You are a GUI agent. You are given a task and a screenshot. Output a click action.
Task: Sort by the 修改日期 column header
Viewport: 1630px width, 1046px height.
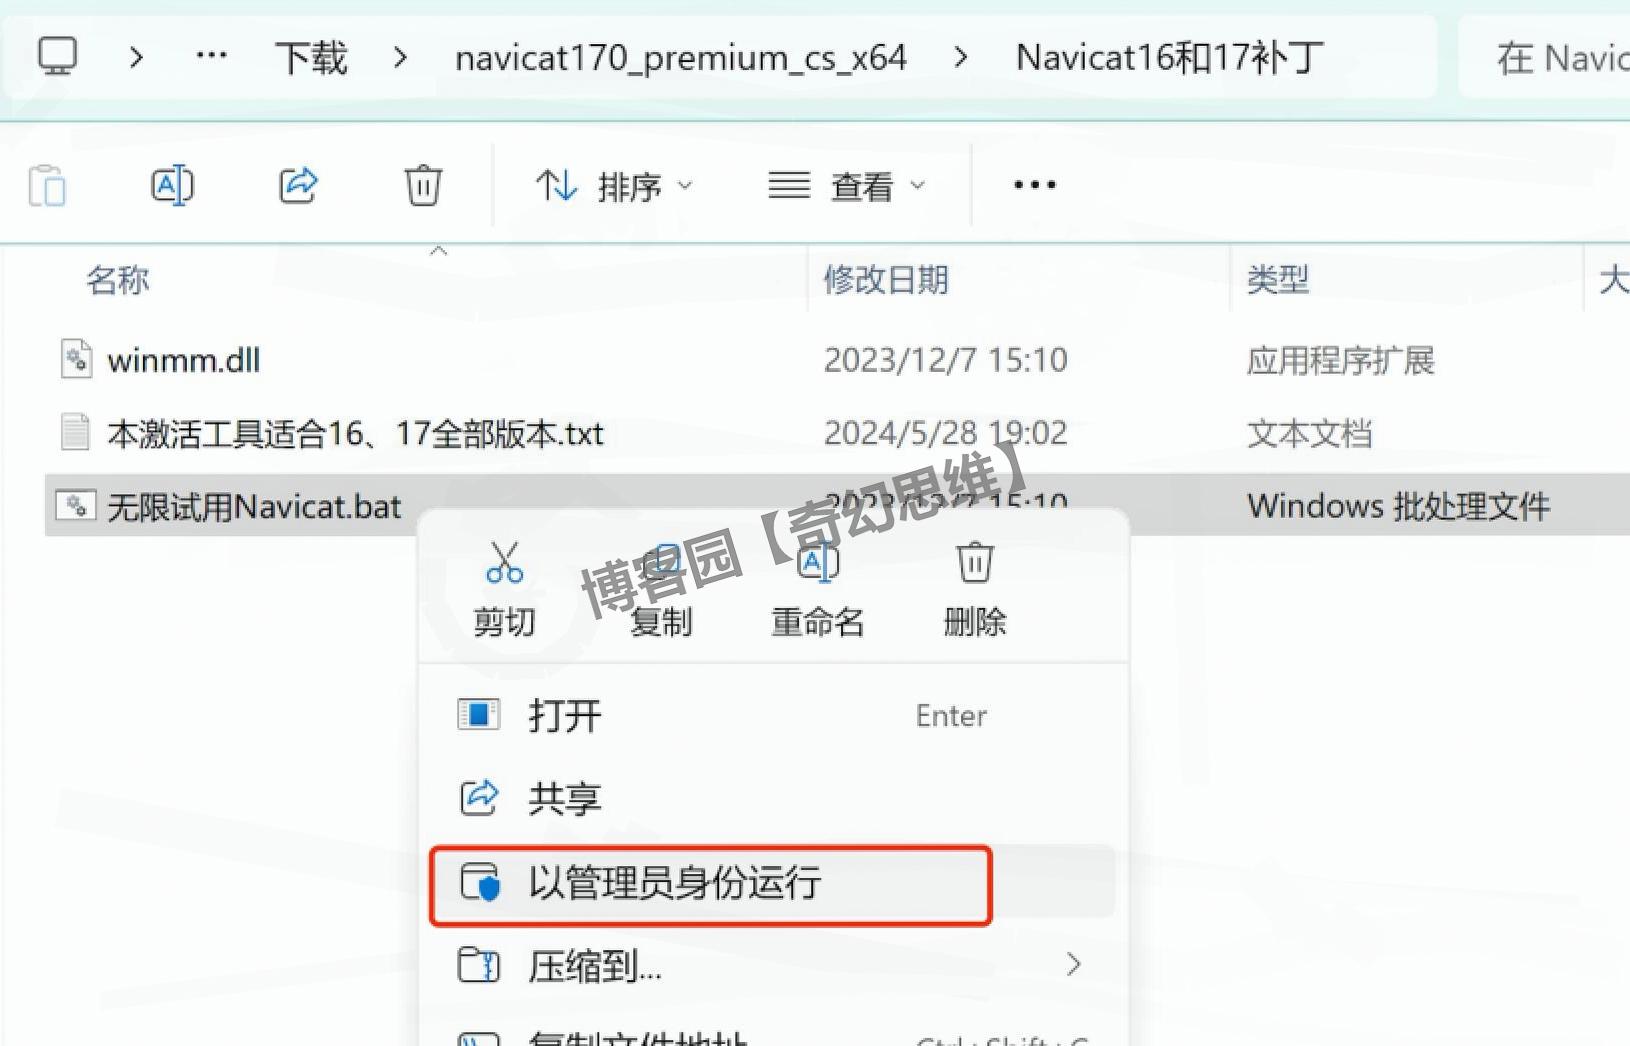point(886,280)
